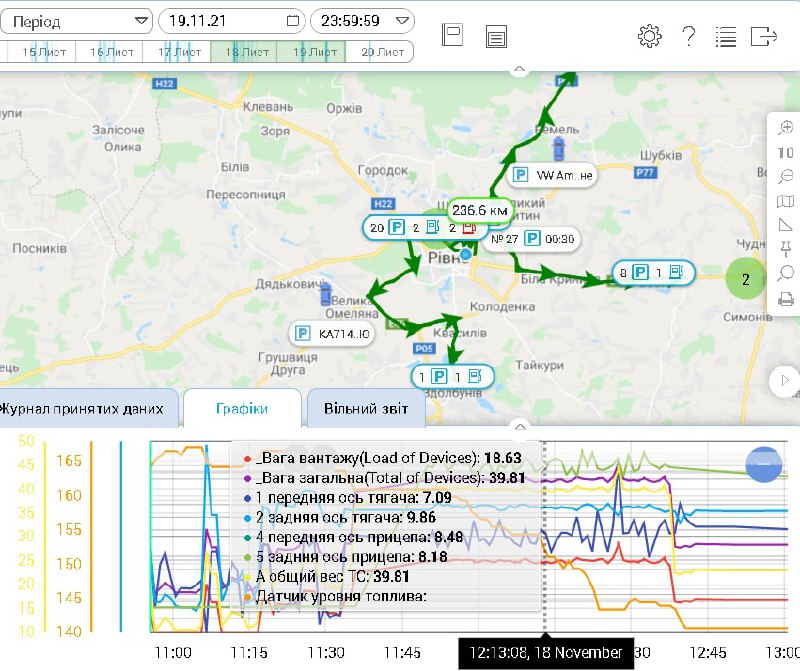The image size is (800, 671).
Task: Open the 23:59:59 time dropdown
Action: pos(362,21)
